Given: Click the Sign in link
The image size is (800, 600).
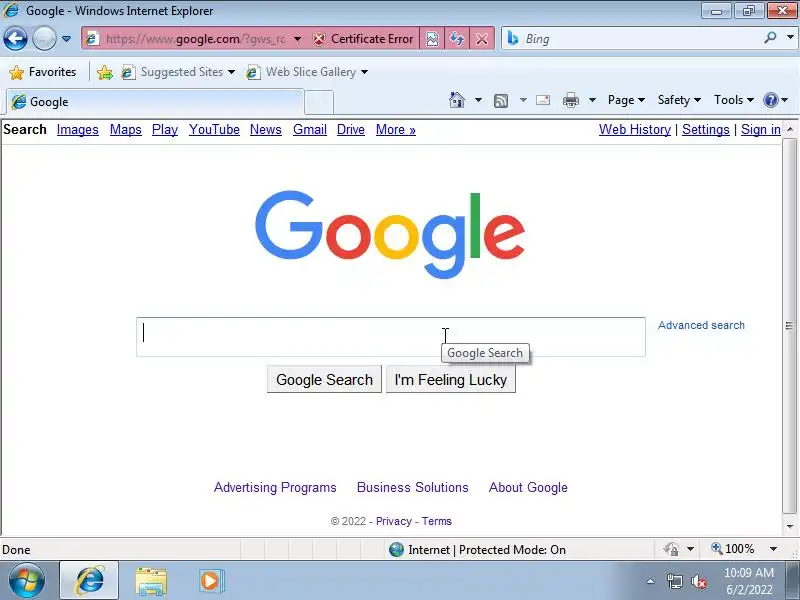Looking at the screenshot, I should [x=761, y=130].
